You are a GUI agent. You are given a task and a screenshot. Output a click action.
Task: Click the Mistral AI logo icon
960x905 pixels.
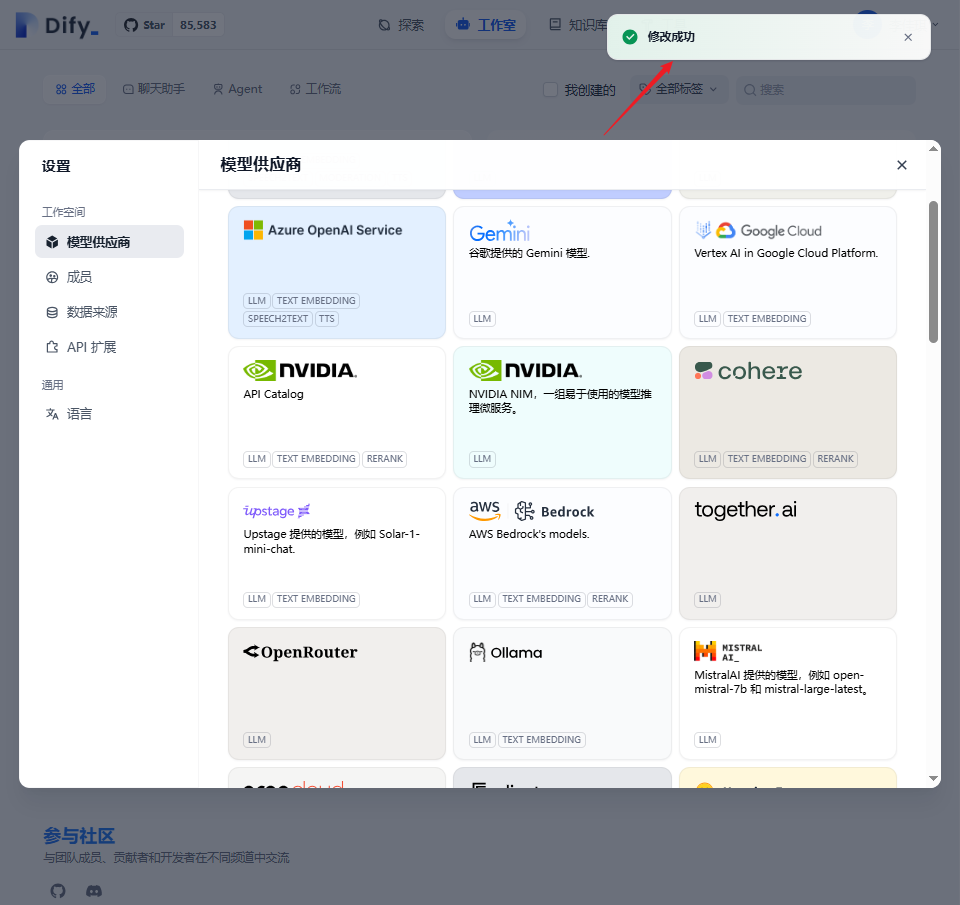pyautogui.click(x=705, y=651)
